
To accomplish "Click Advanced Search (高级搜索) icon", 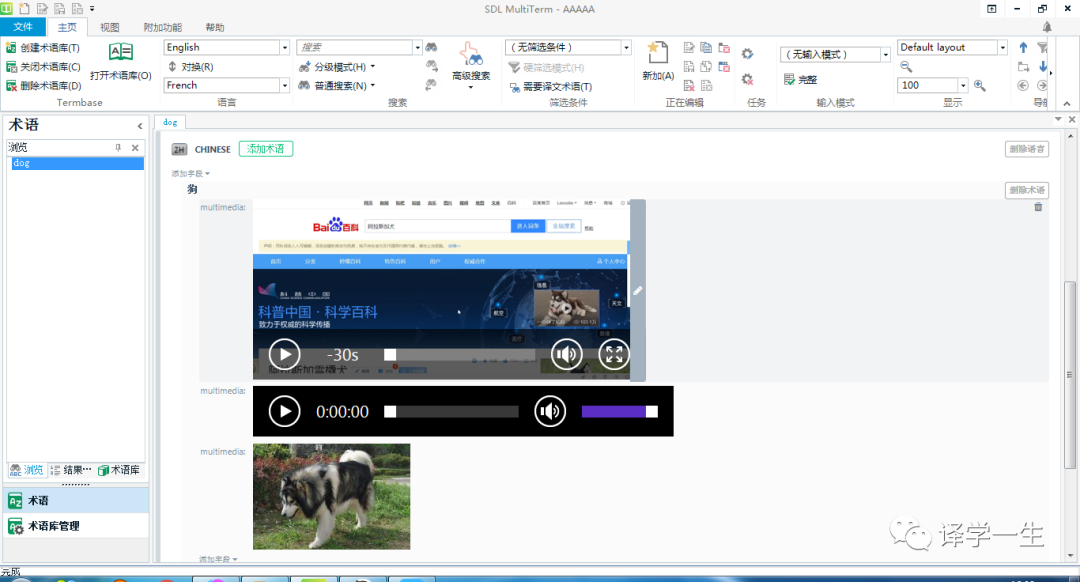I will 471,64.
